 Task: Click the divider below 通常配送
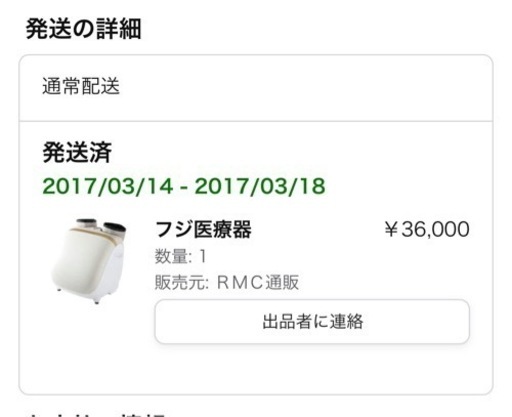coord(256,121)
